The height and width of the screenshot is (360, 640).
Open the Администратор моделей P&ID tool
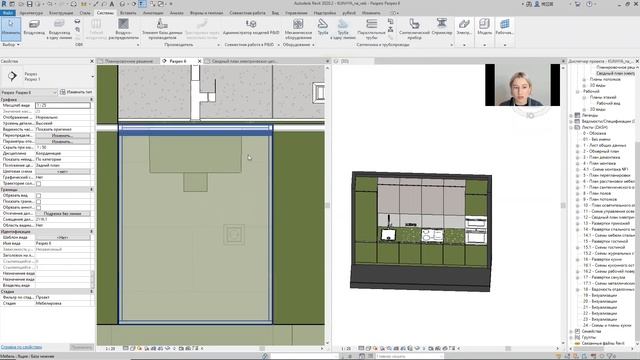(x=251, y=27)
